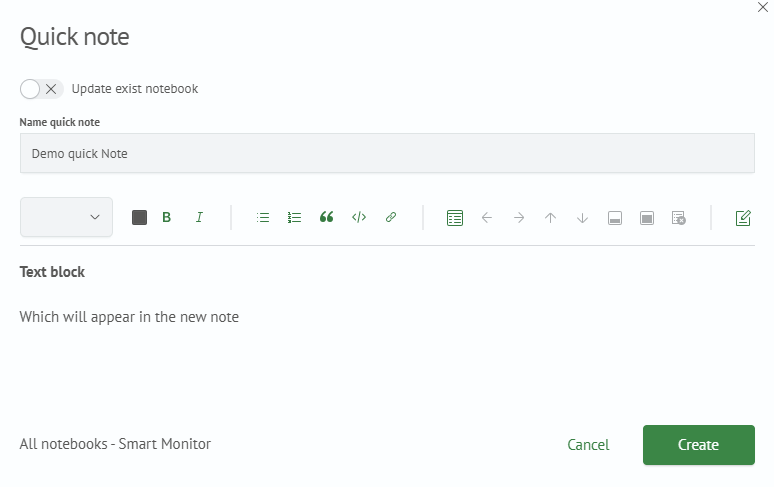774x487 pixels.
Task: Click the right arrow table icon
Action: tap(519, 218)
